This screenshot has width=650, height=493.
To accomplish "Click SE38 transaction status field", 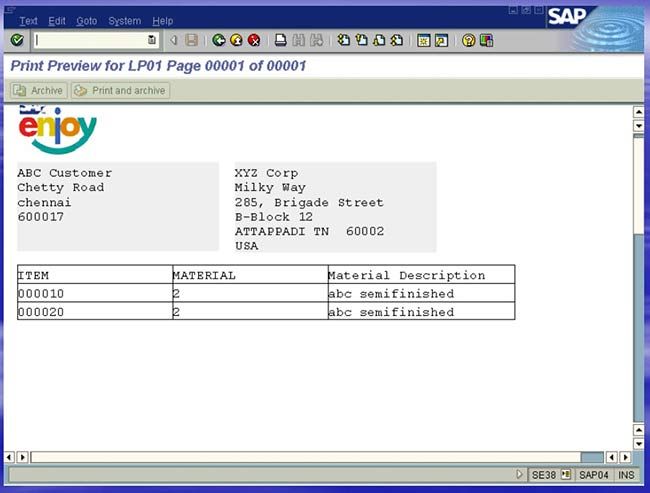I will click(x=543, y=475).
